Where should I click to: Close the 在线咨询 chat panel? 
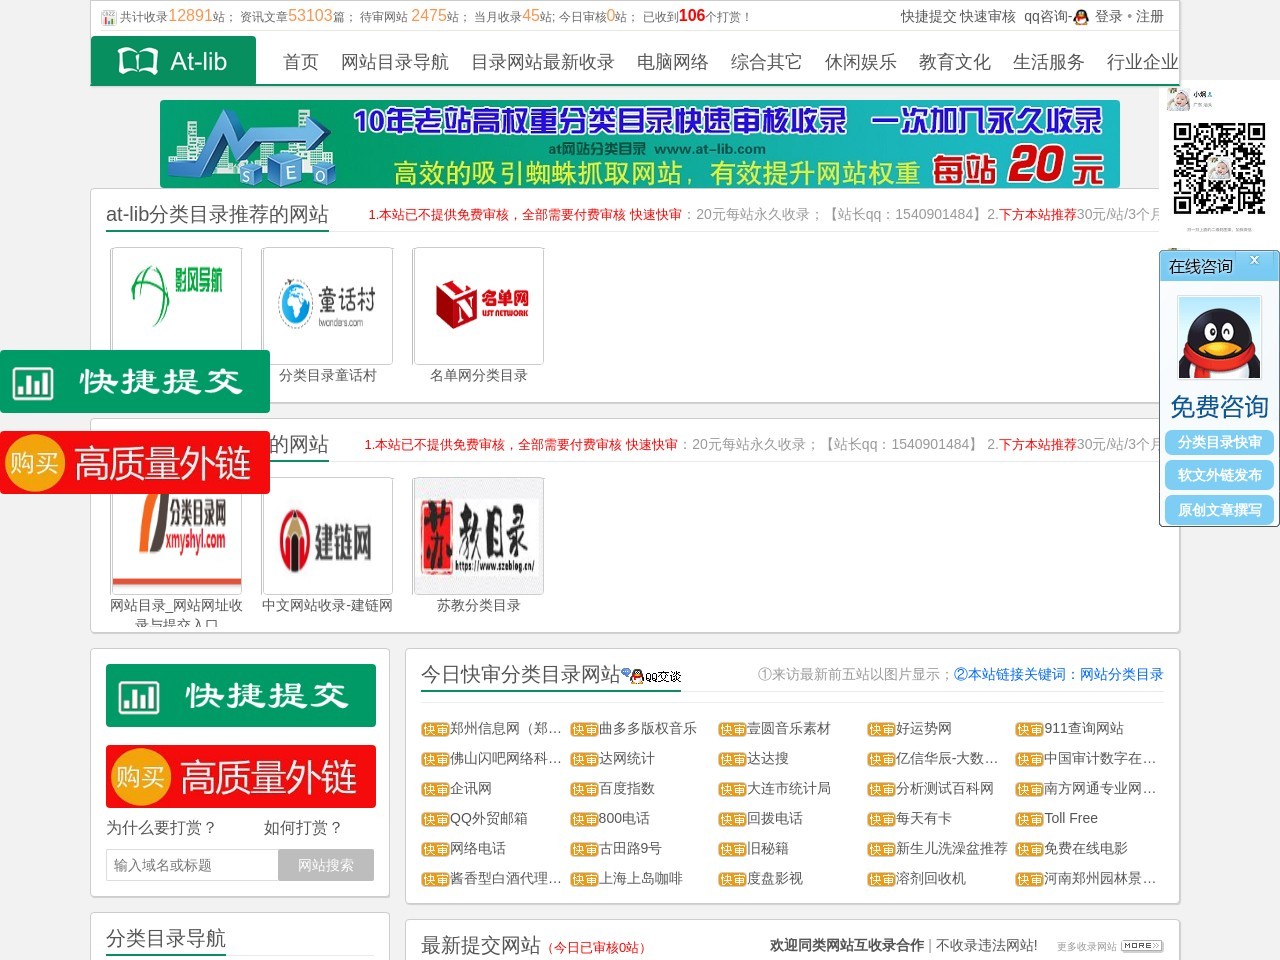pyautogui.click(x=1254, y=260)
